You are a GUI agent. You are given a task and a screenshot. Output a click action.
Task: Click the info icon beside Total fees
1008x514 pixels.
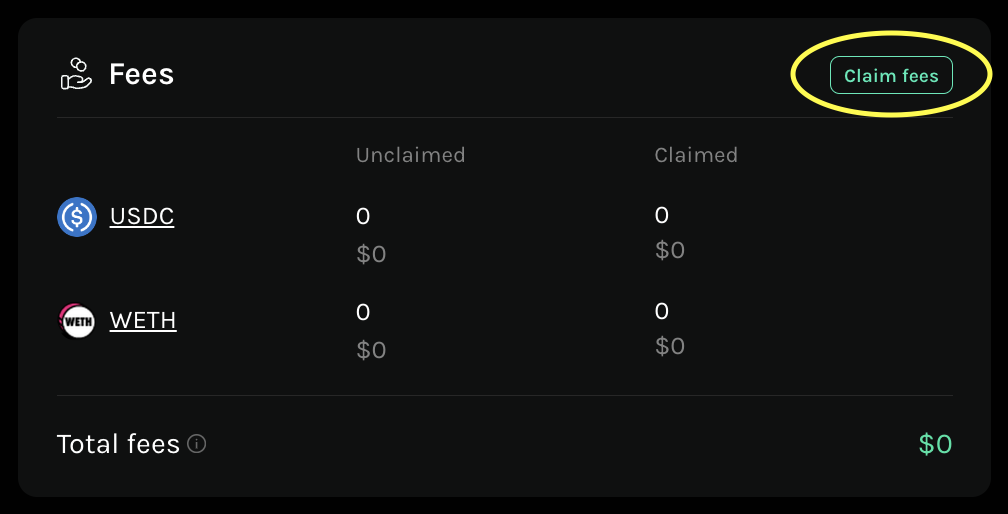(x=197, y=444)
